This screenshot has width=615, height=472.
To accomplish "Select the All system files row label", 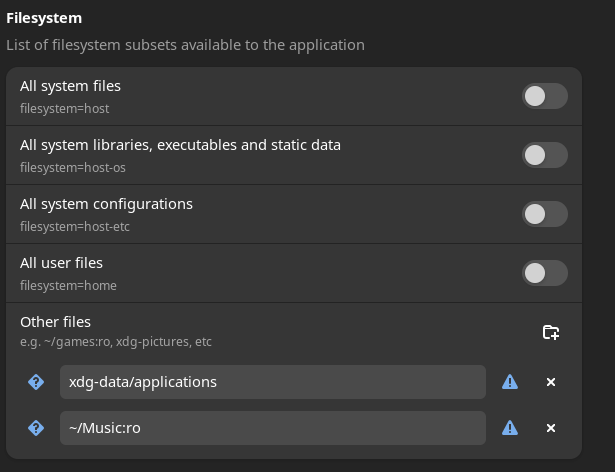I will pyautogui.click(x=70, y=86).
